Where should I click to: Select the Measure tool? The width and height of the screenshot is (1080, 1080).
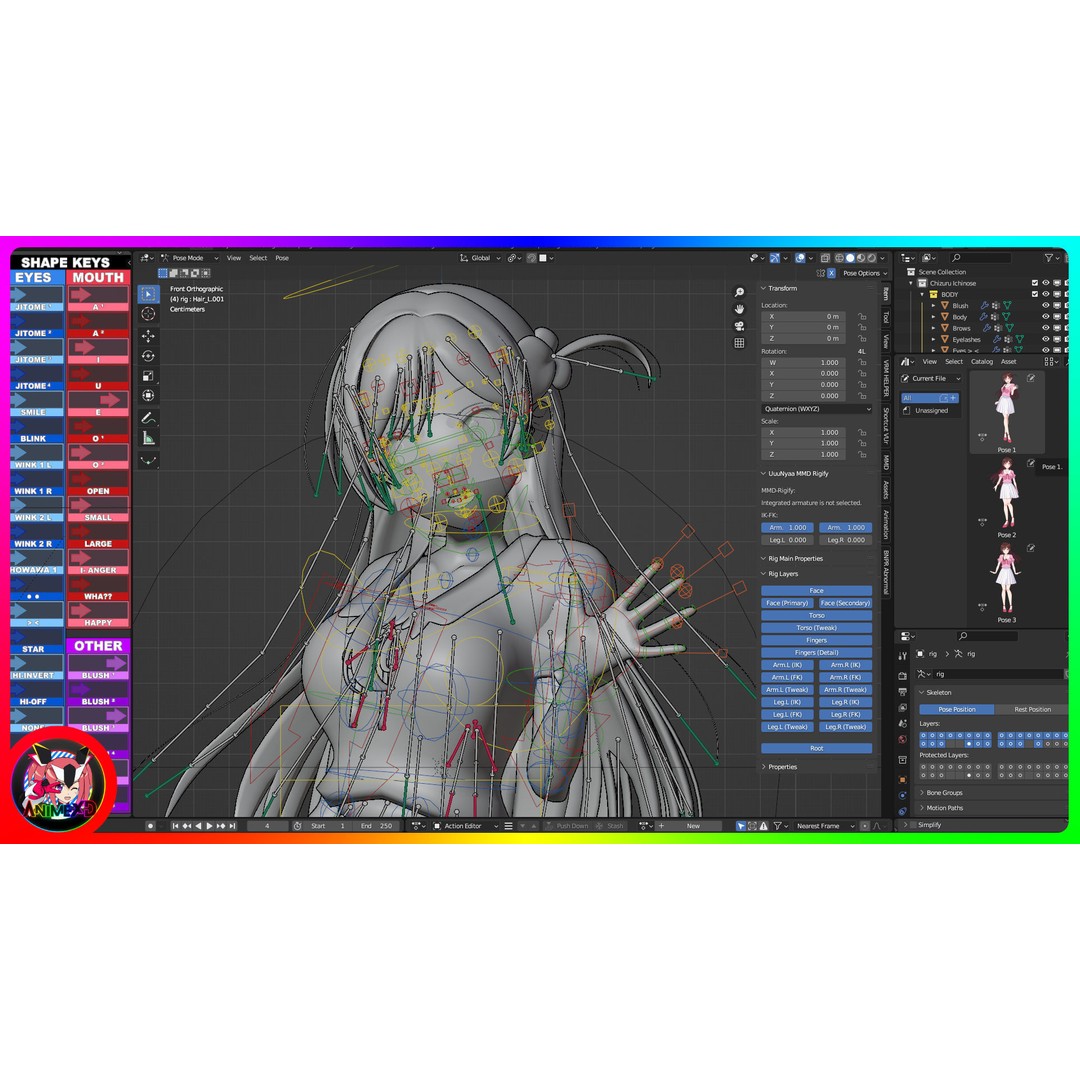coord(148,438)
